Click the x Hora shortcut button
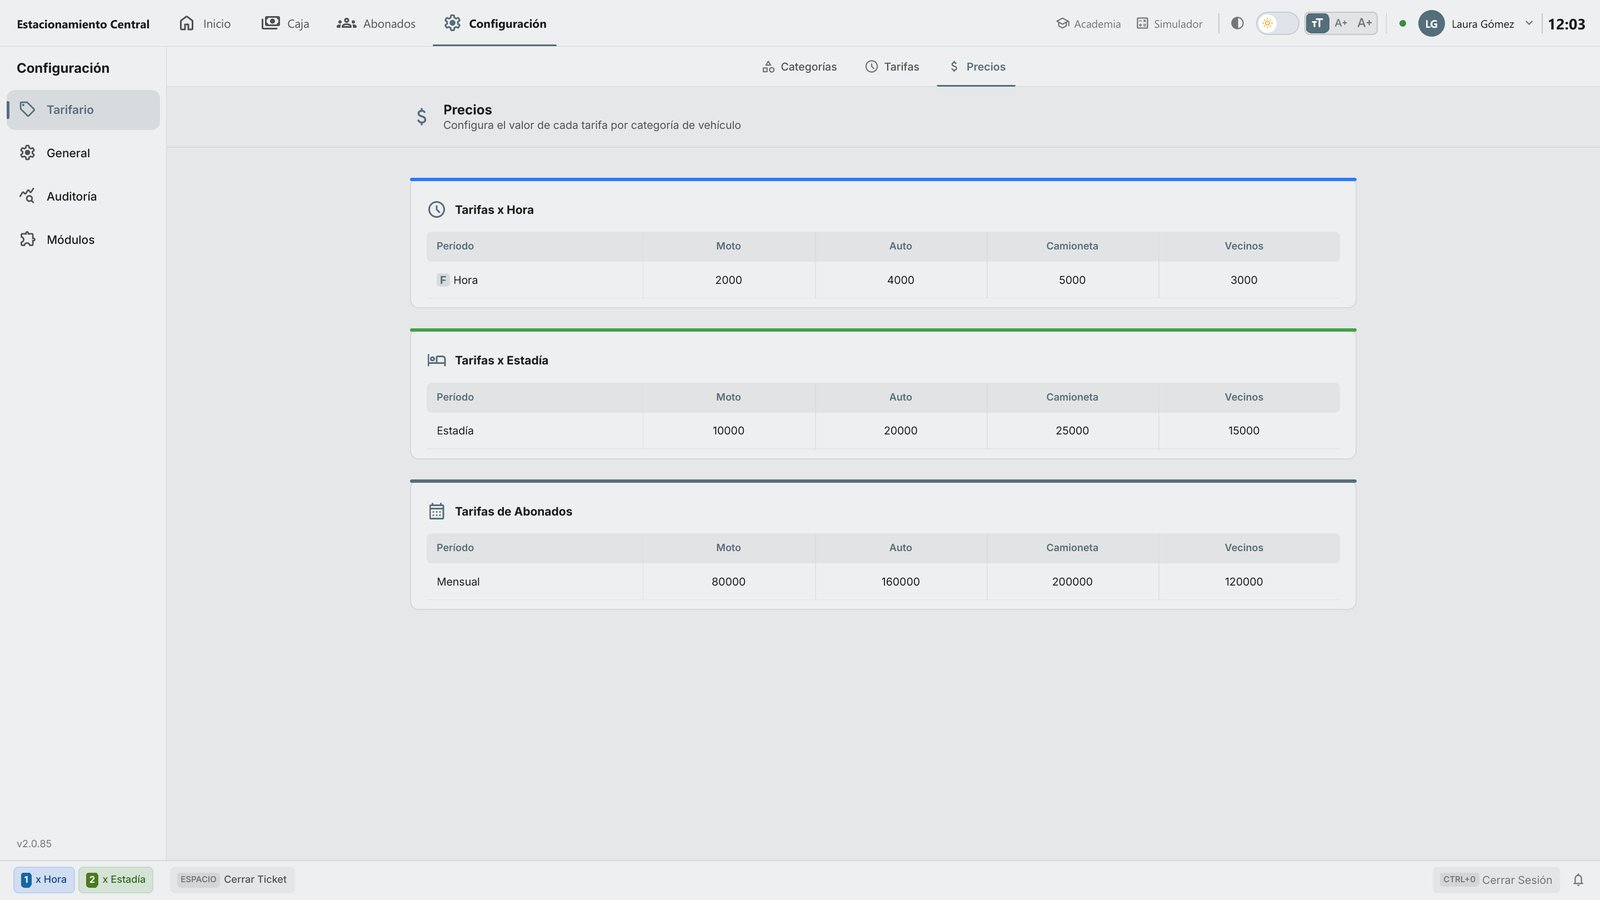The width and height of the screenshot is (1600, 900). tap(44, 880)
